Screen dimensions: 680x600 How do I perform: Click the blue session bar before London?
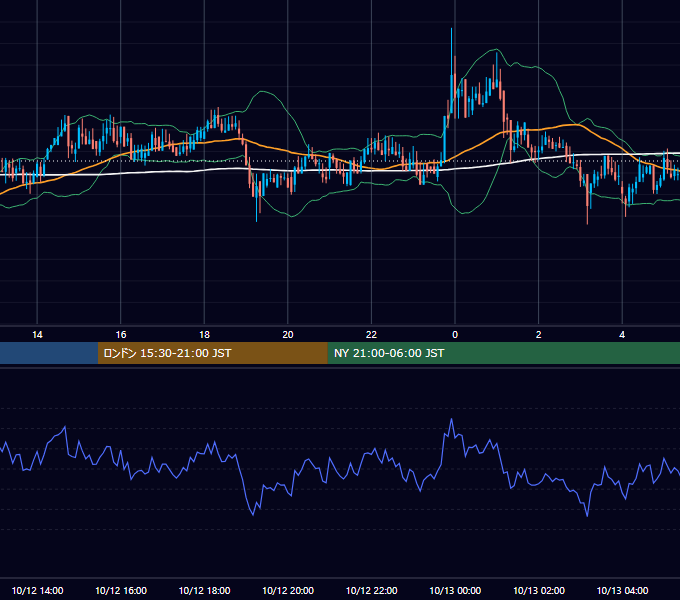pyautogui.click(x=49, y=353)
